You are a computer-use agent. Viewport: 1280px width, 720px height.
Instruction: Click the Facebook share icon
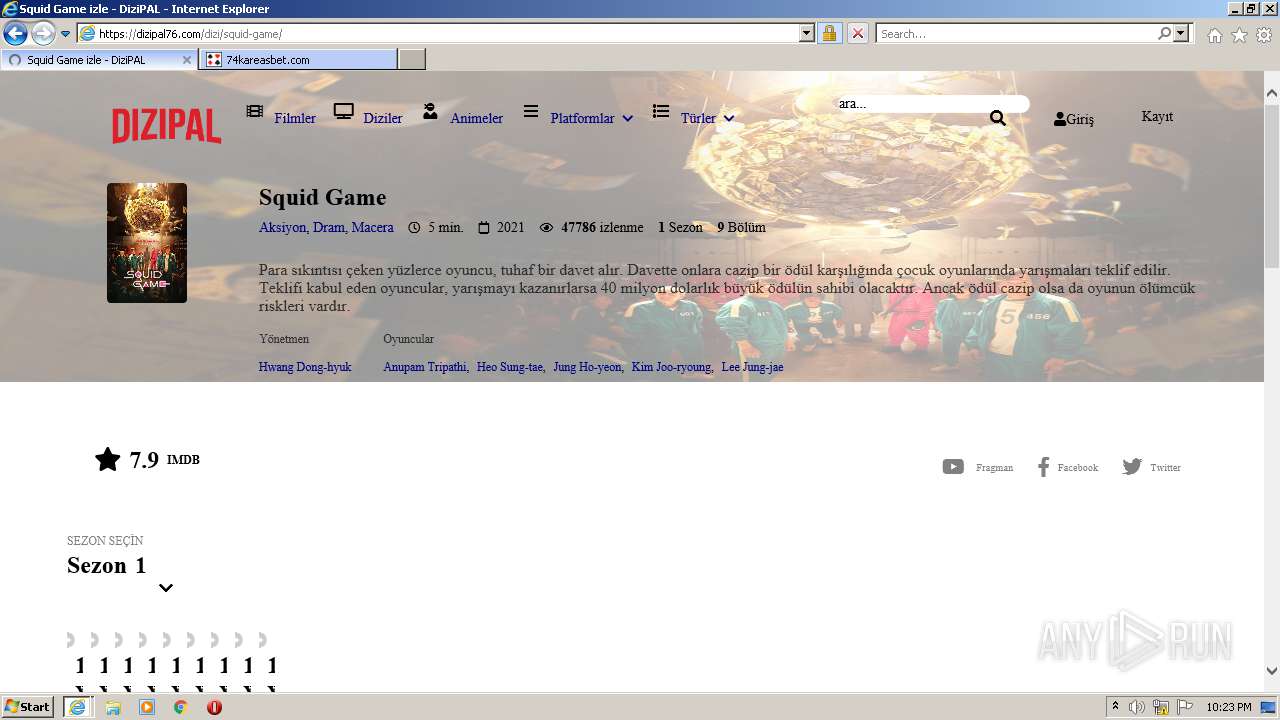[x=1043, y=467]
